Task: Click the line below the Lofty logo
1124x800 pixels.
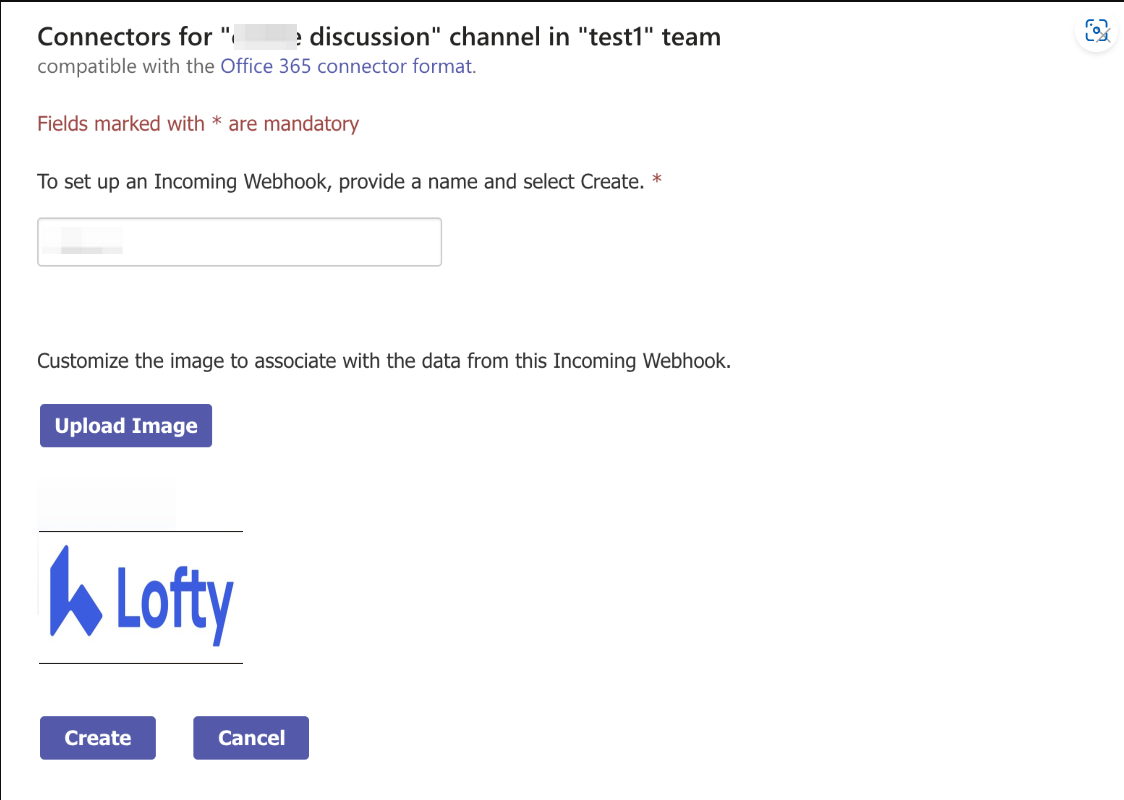Action: [x=141, y=663]
